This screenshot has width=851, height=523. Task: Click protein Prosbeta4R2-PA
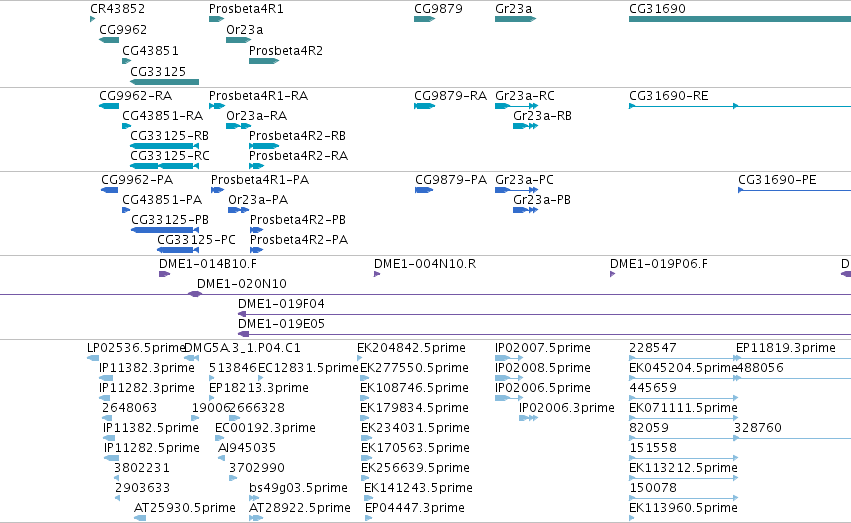(x=256, y=250)
